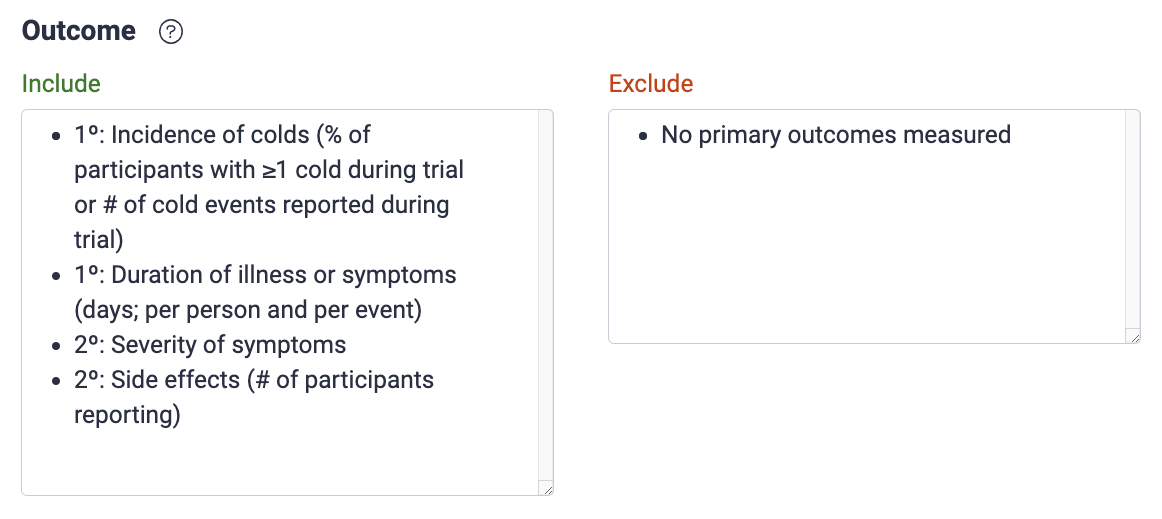1162x519 pixels.
Task: Click empty space below Include list
Action: click(x=280, y=460)
